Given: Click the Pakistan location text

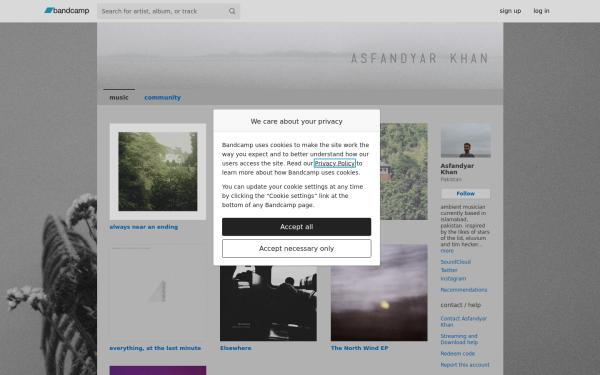Looking at the screenshot, I should 451,179.
